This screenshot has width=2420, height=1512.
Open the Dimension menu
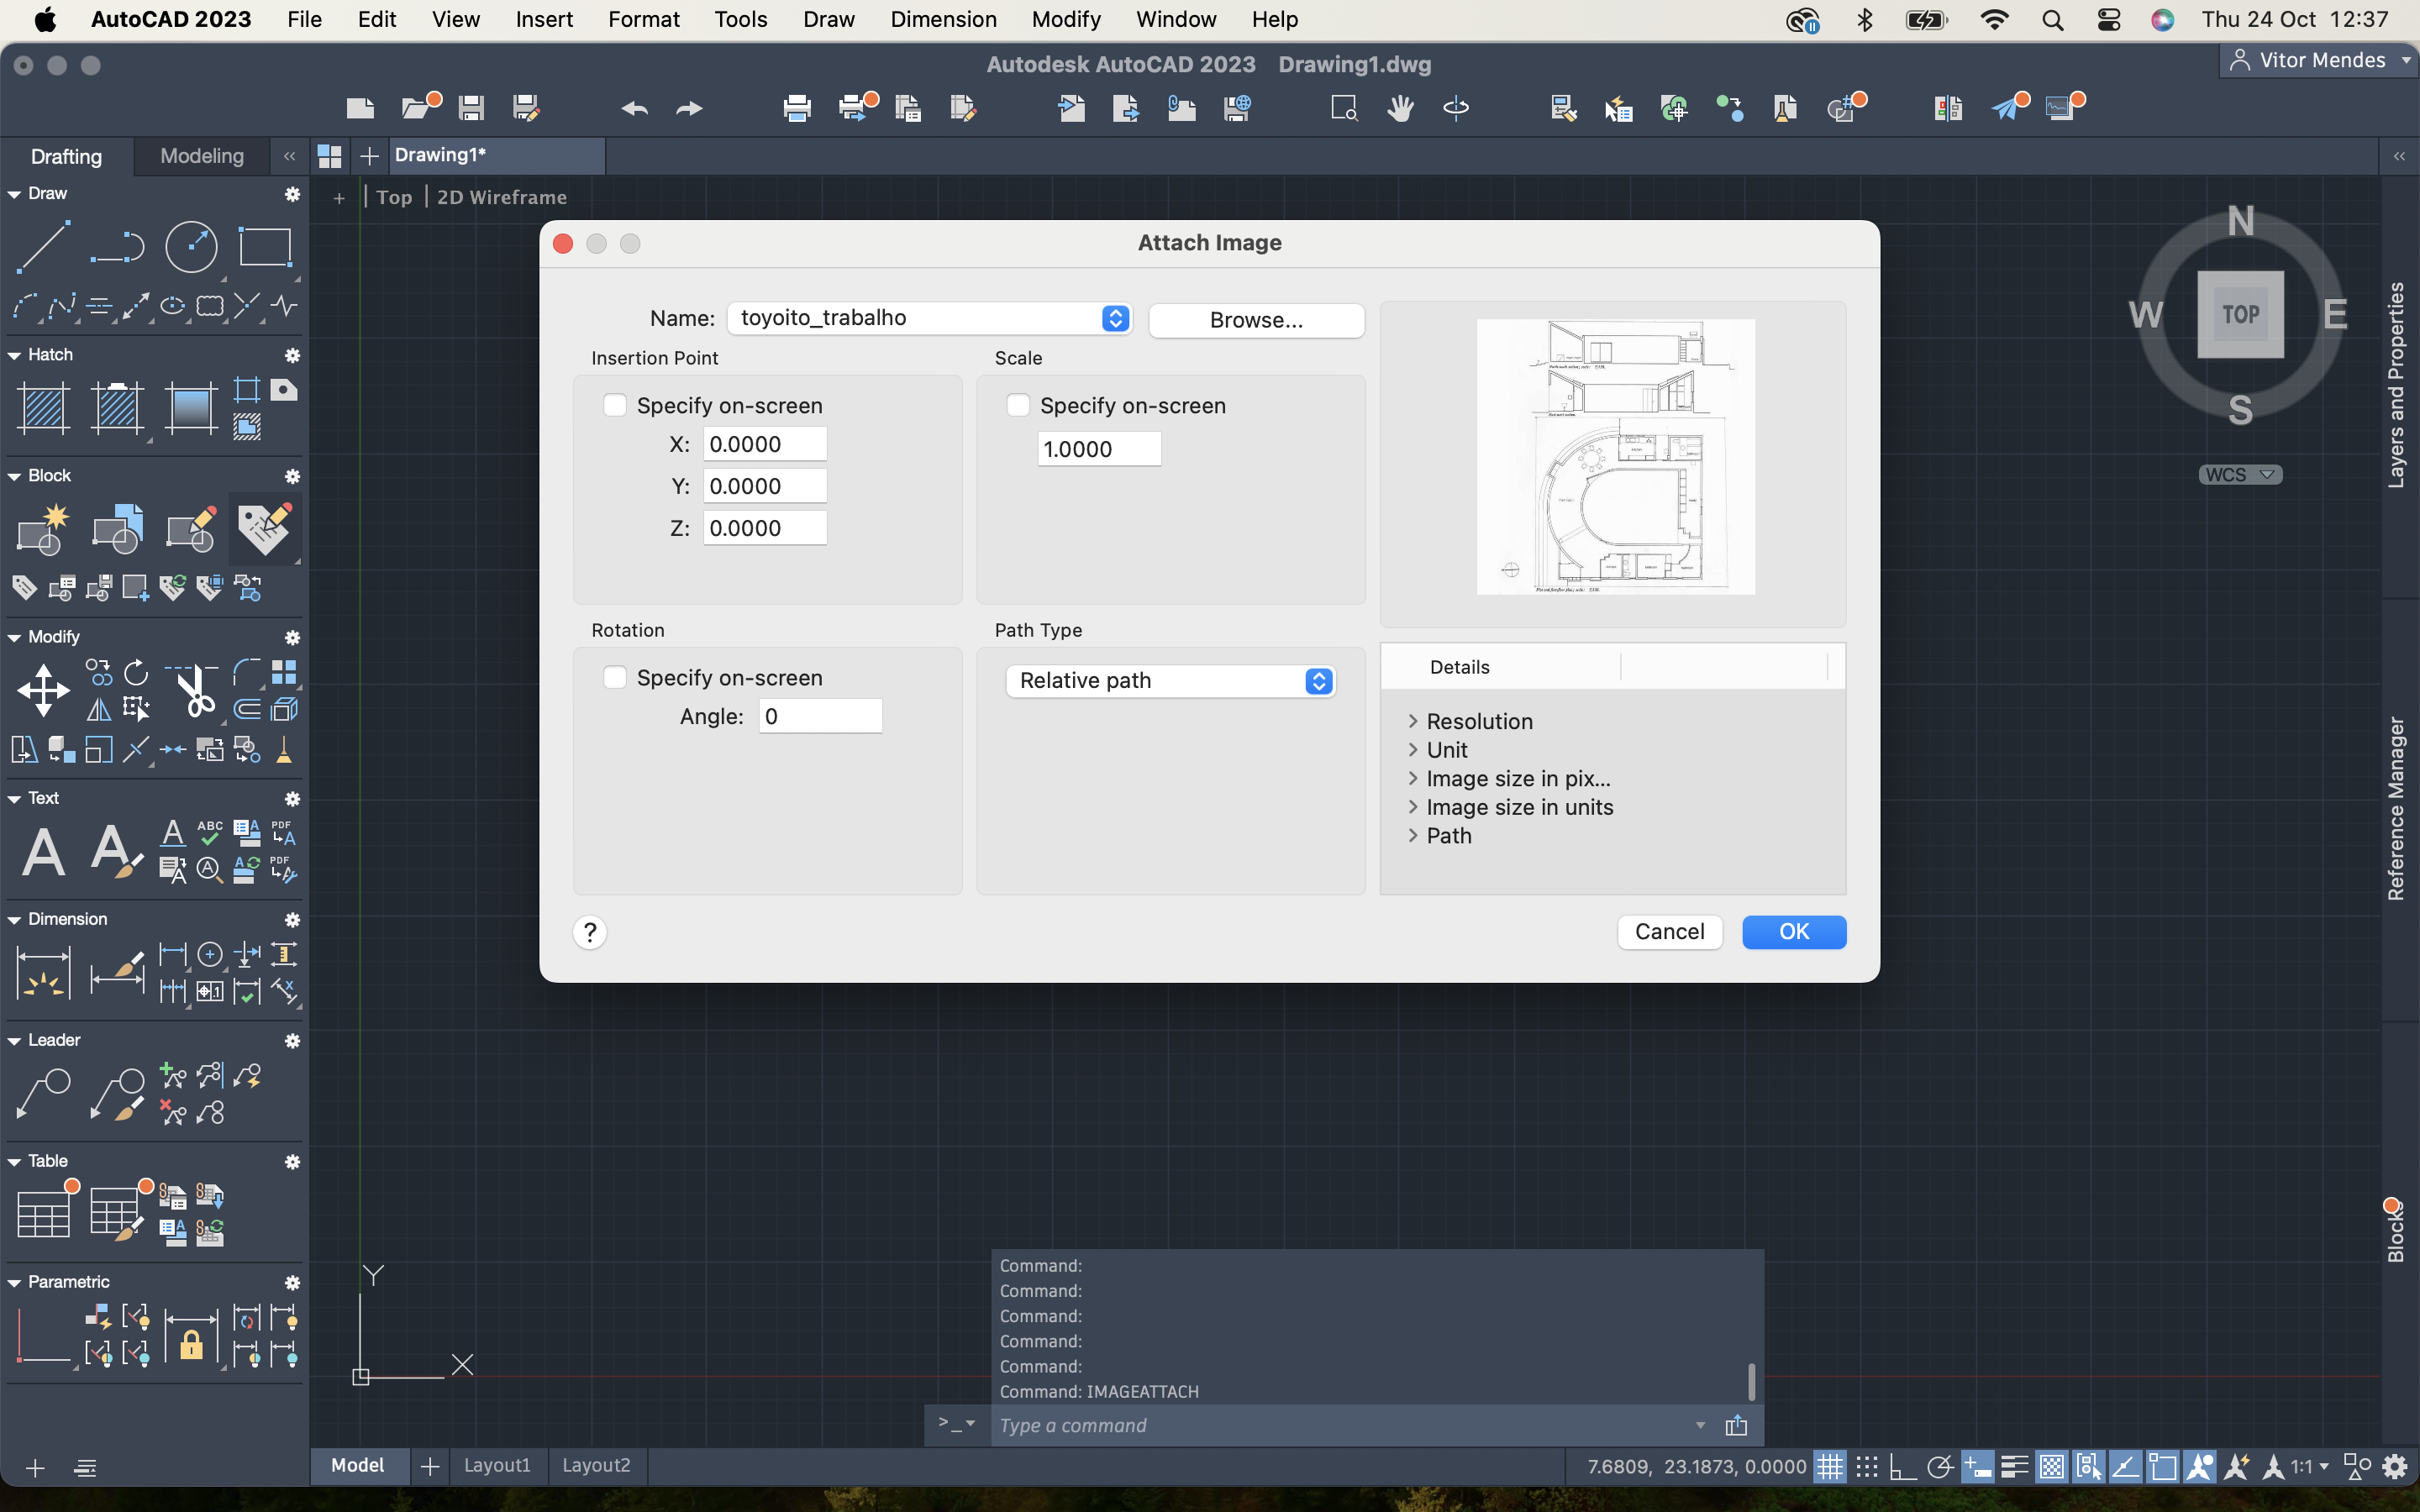[x=942, y=19]
